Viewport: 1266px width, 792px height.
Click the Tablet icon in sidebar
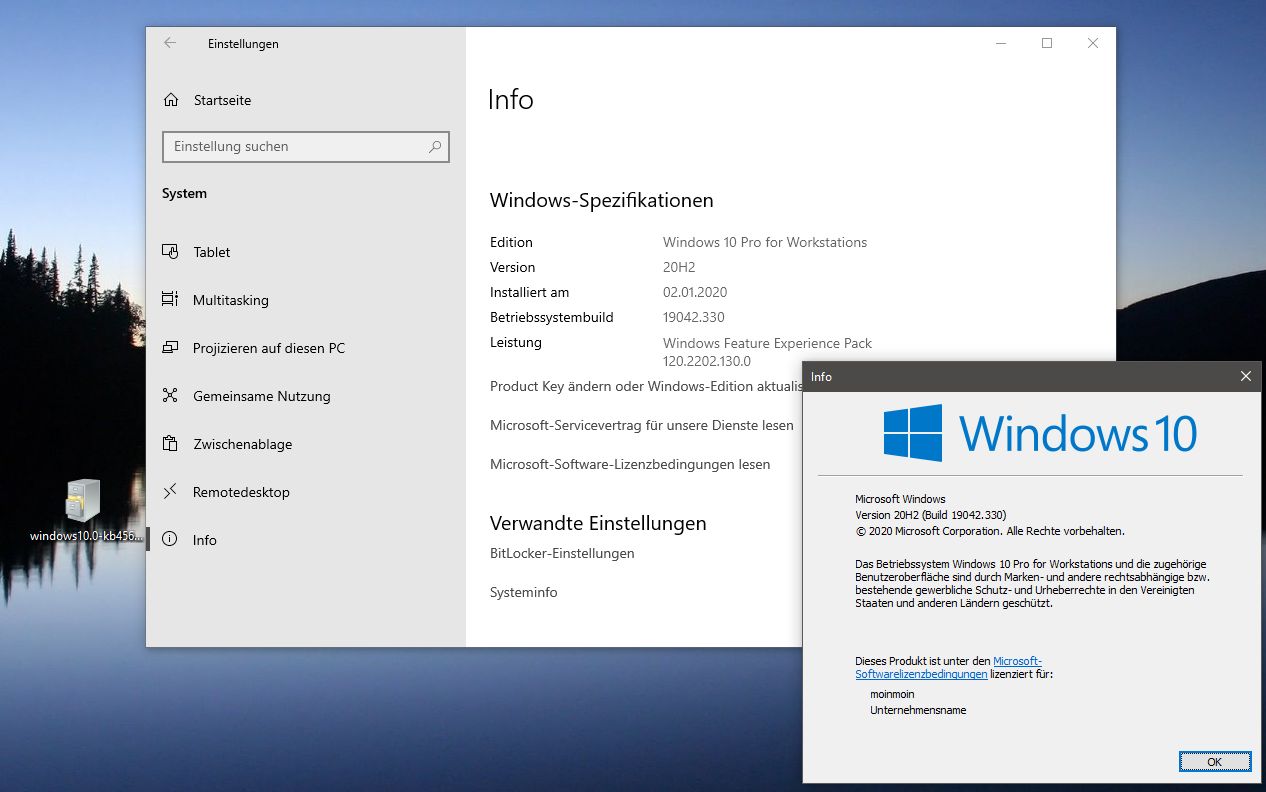[170, 252]
